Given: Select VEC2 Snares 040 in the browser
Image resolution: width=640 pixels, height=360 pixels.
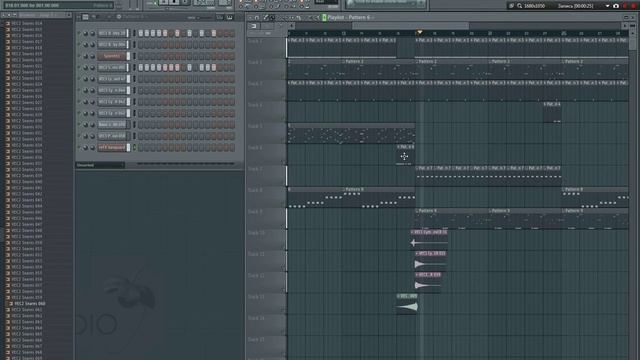Looking at the screenshot, I should (27, 182).
